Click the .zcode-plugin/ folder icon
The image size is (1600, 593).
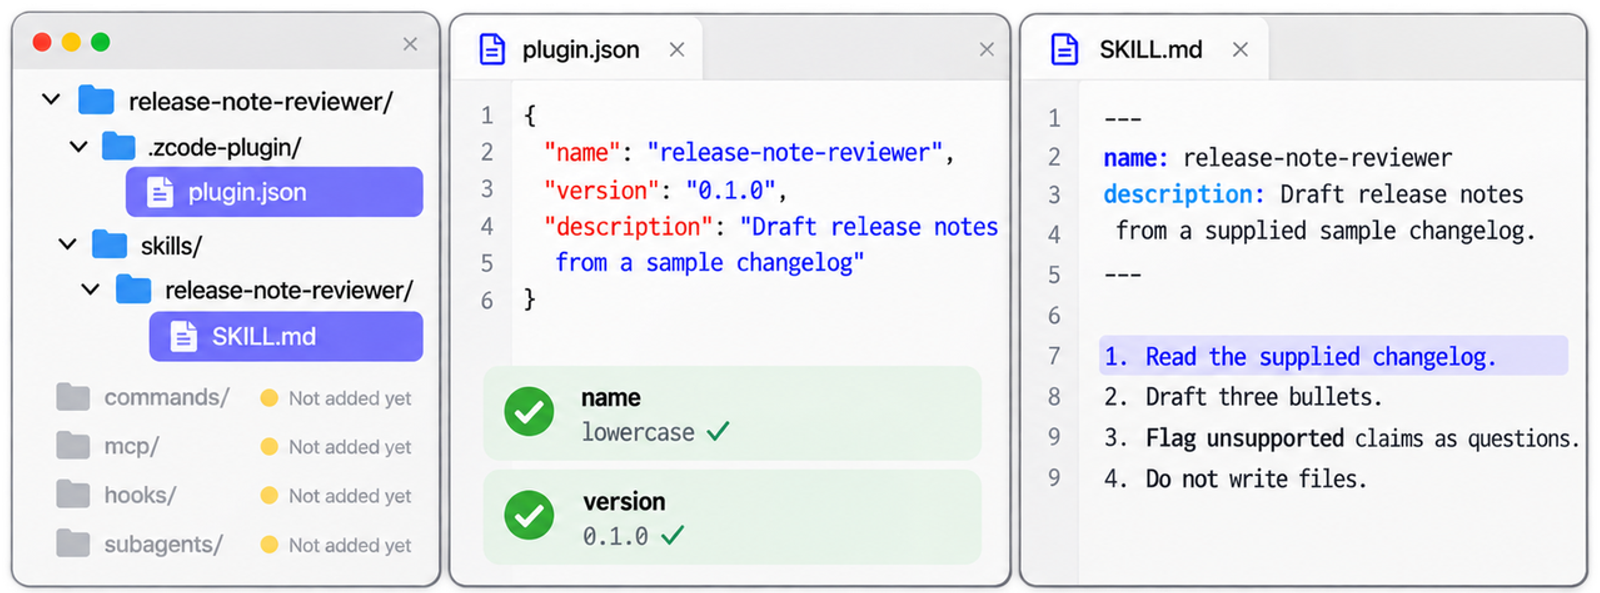pyautogui.click(x=118, y=147)
